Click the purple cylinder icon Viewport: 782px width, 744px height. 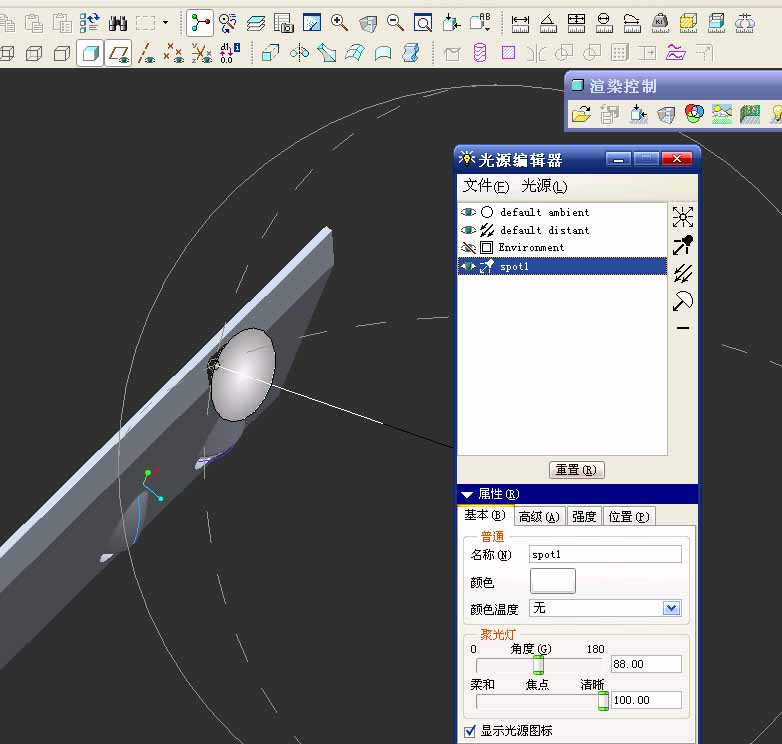480,53
